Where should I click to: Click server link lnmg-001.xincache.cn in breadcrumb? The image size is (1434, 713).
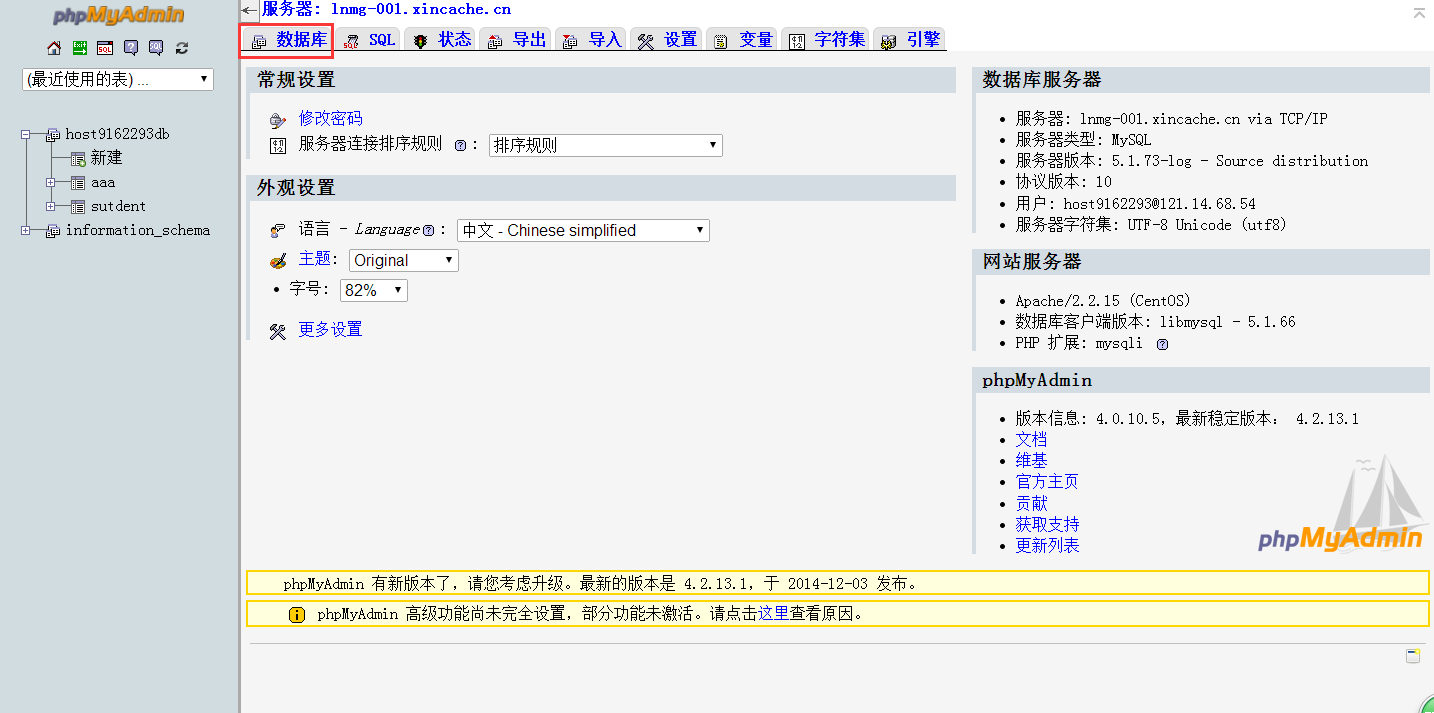click(x=421, y=9)
